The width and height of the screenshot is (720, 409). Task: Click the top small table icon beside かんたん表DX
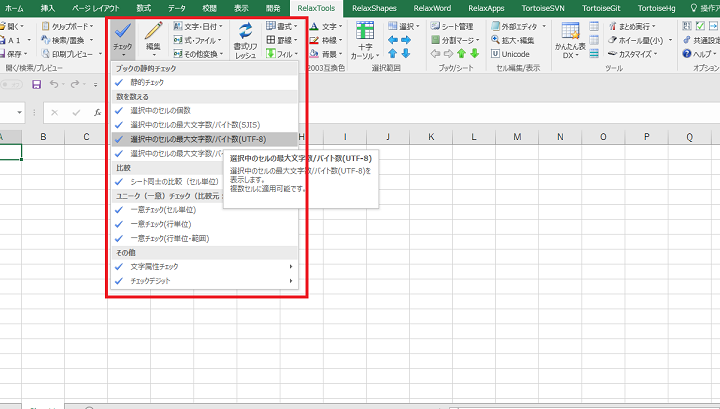pyautogui.click(x=594, y=26)
